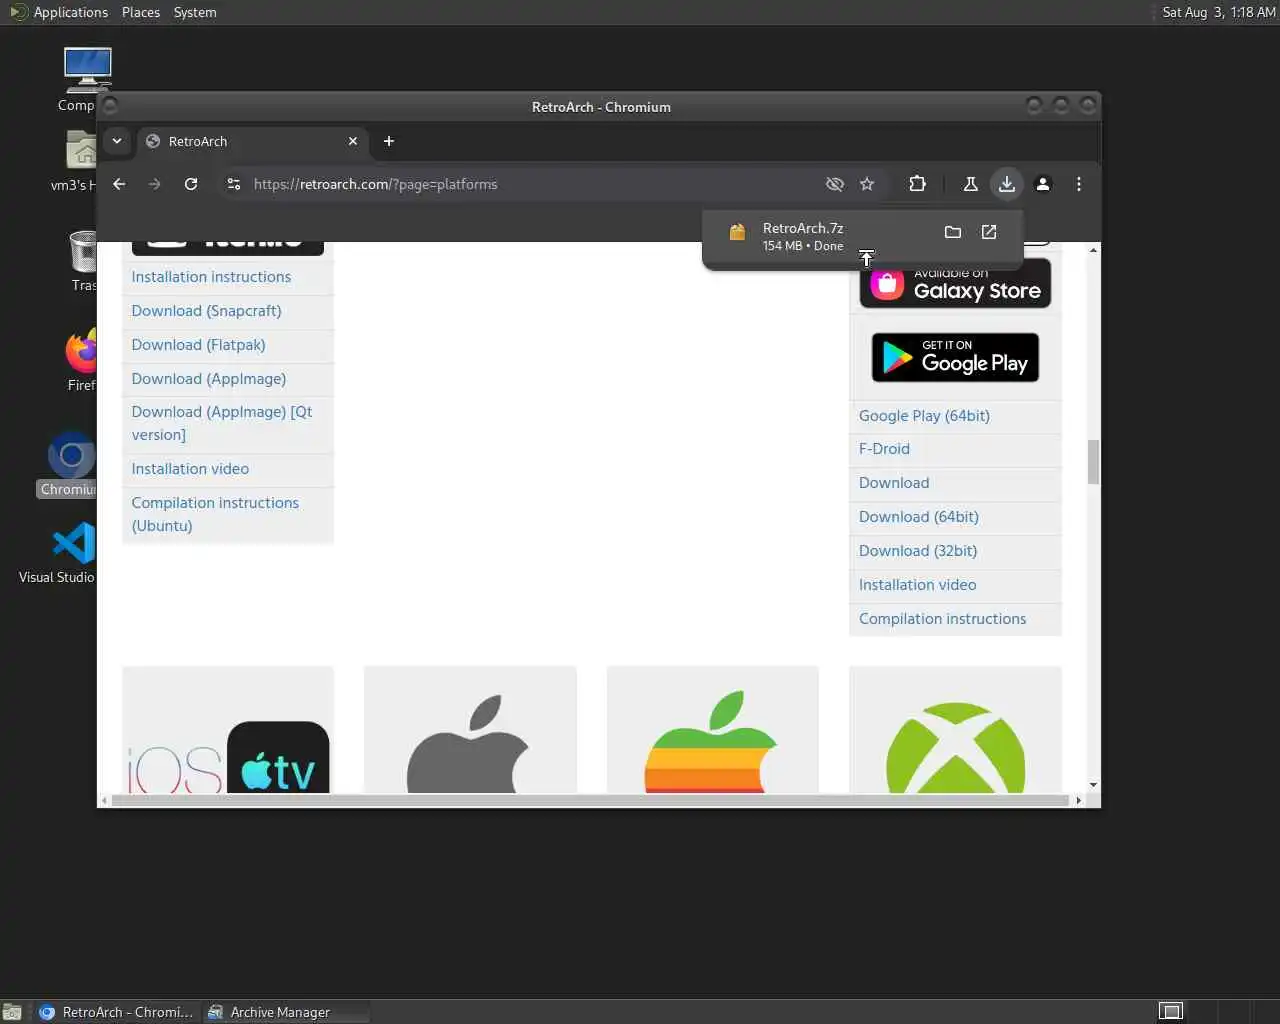
Task: Open Android Compilation instructions link
Action: point(942,619)
